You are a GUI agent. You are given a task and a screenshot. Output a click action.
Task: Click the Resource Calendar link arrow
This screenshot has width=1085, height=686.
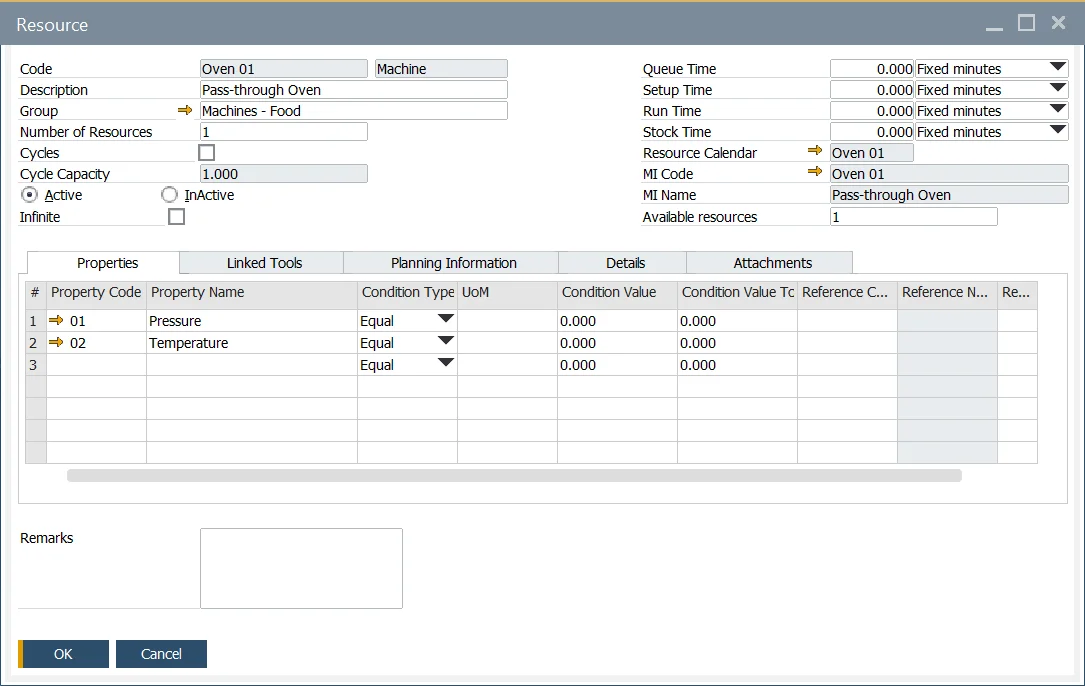tap(815, 152)
